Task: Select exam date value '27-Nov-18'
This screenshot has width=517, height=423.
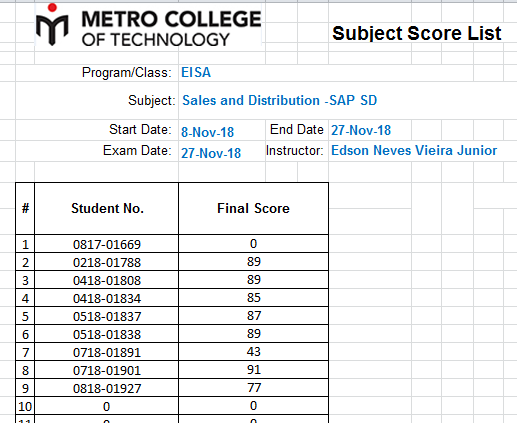Action: click(211, 153)
